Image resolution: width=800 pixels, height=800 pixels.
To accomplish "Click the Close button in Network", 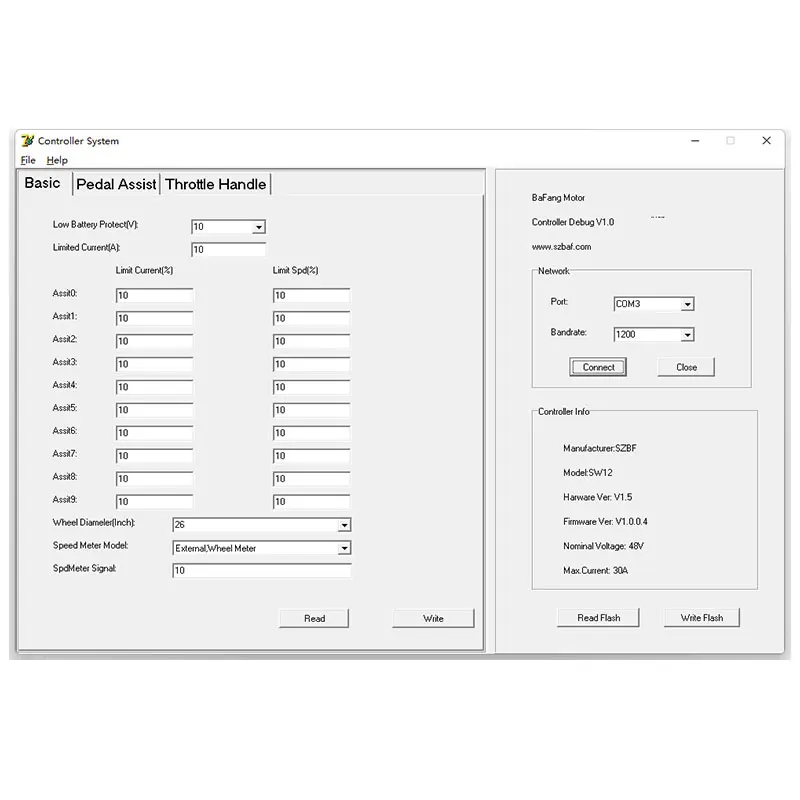I will [x=686, y=367].
